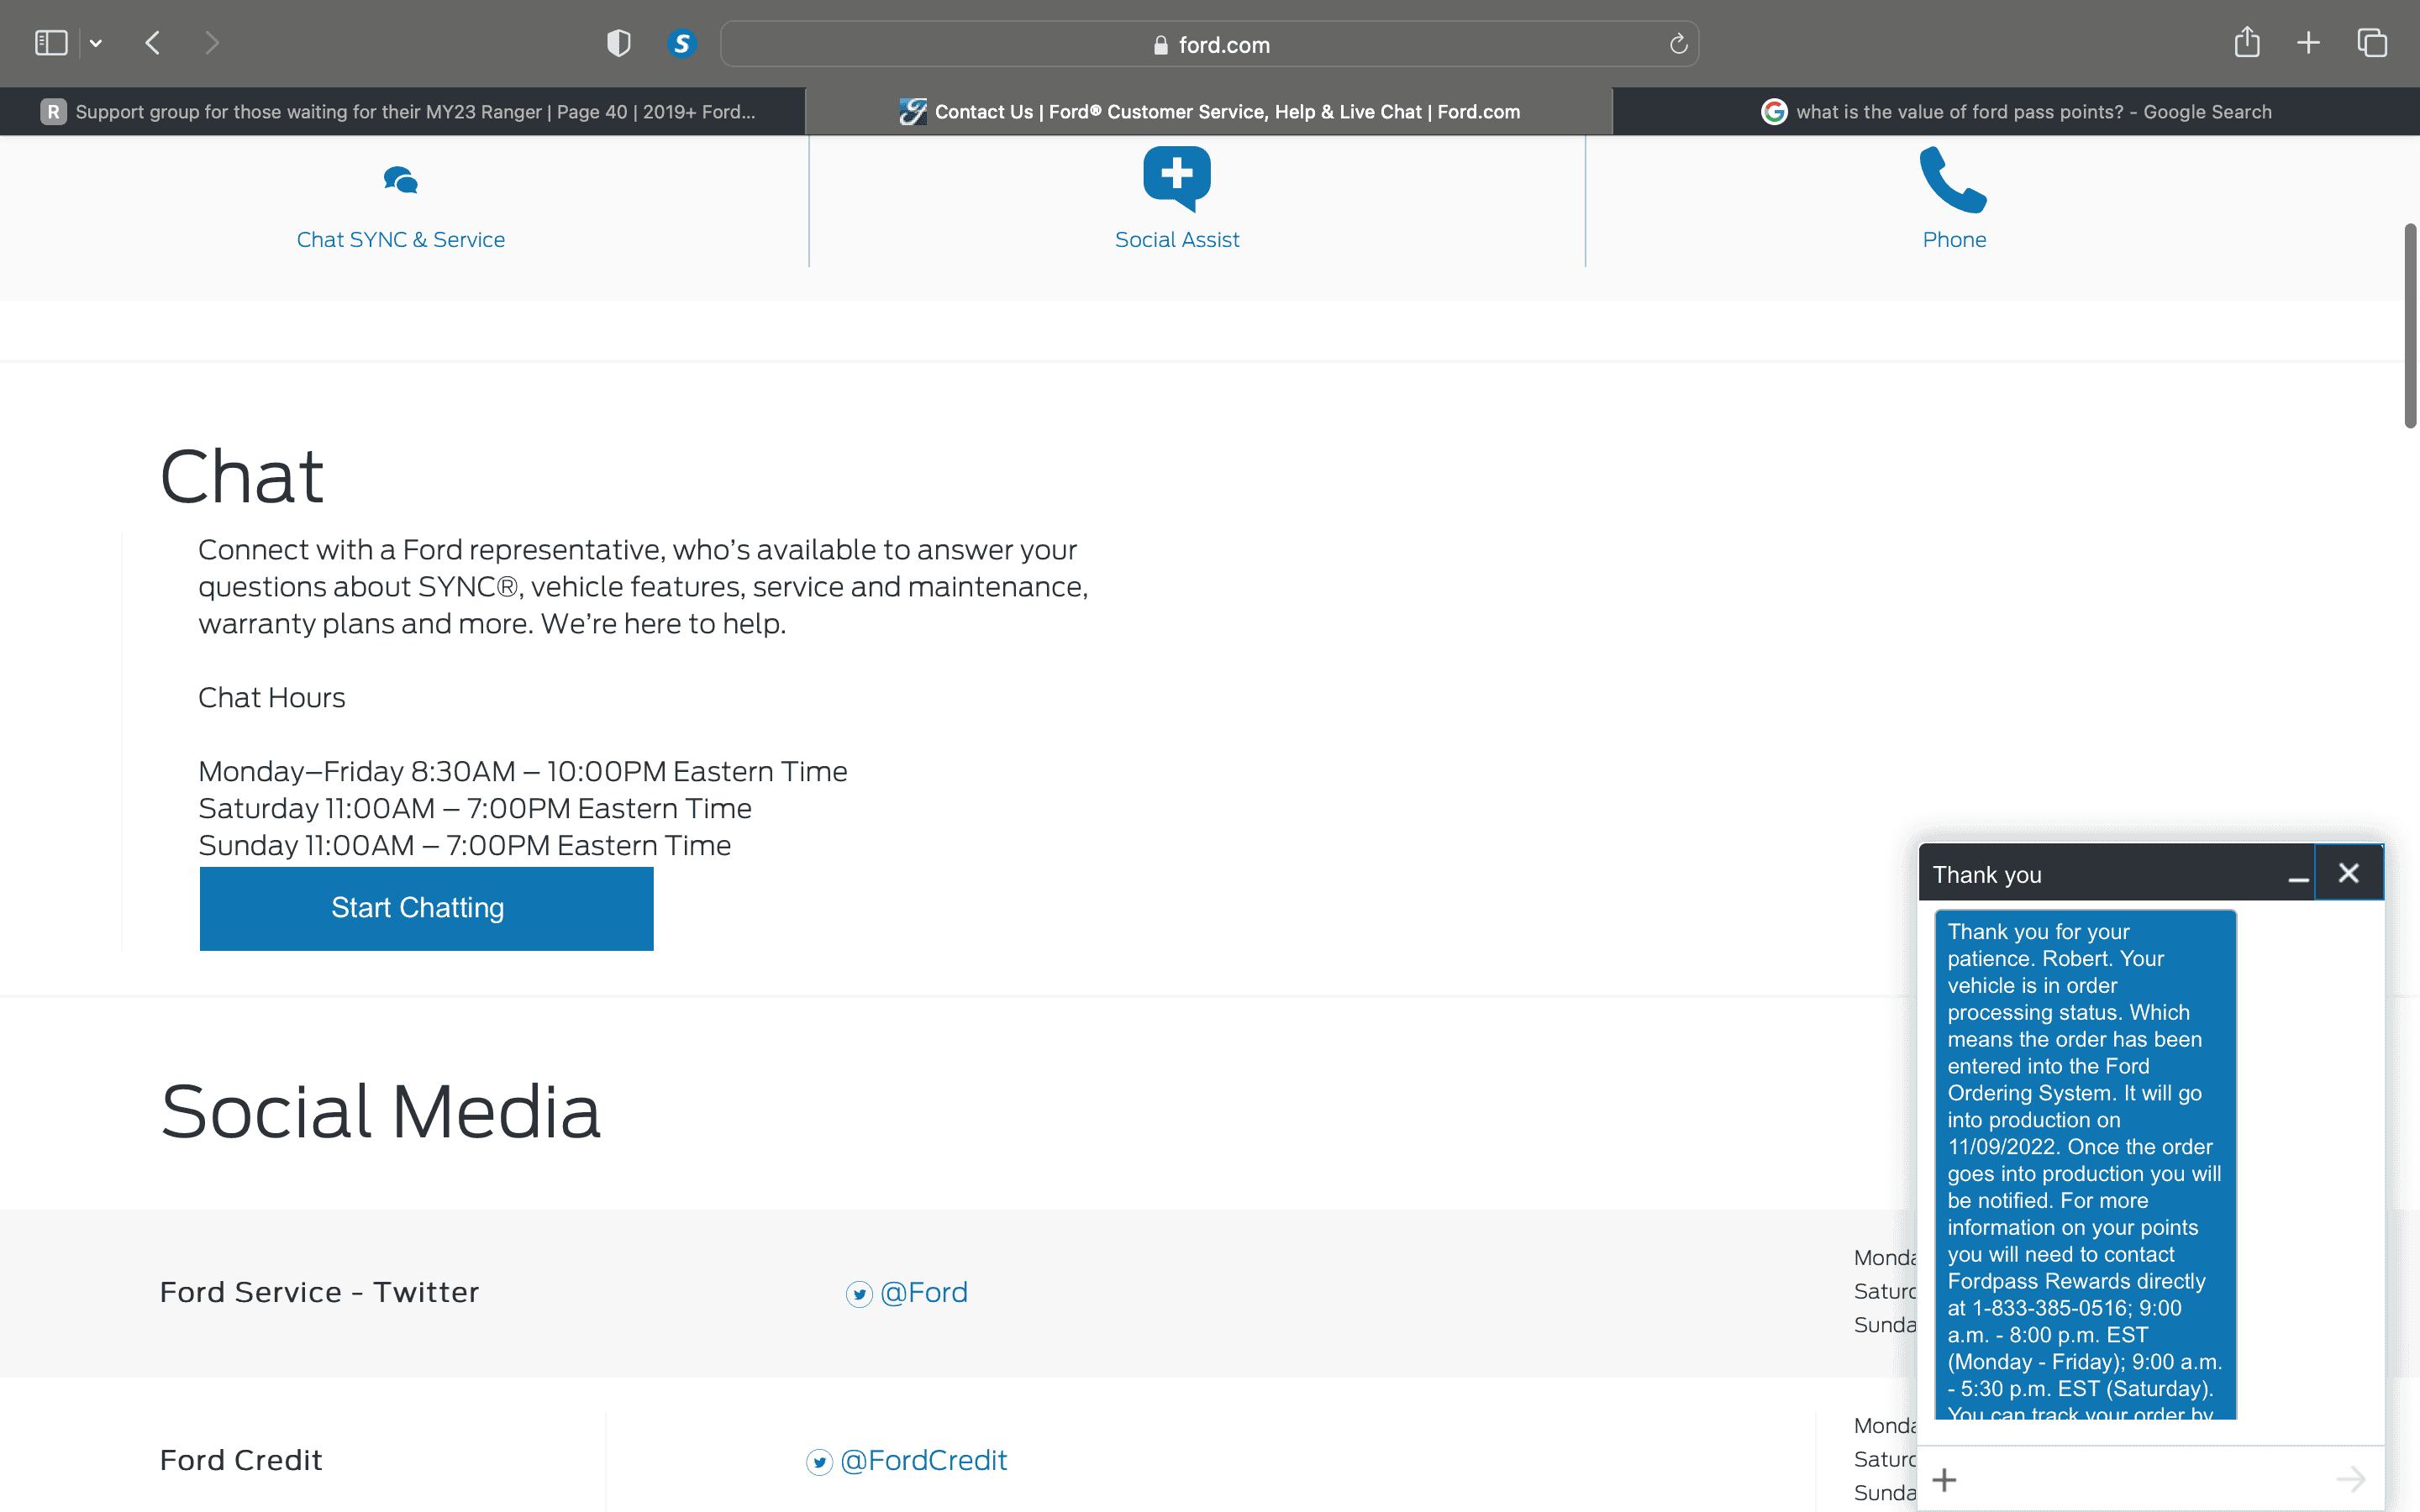Image resolution: width=2420 pixels, height=1512 pixels.
Task: Close the Thank you chat window
Action: (2349, 873)
